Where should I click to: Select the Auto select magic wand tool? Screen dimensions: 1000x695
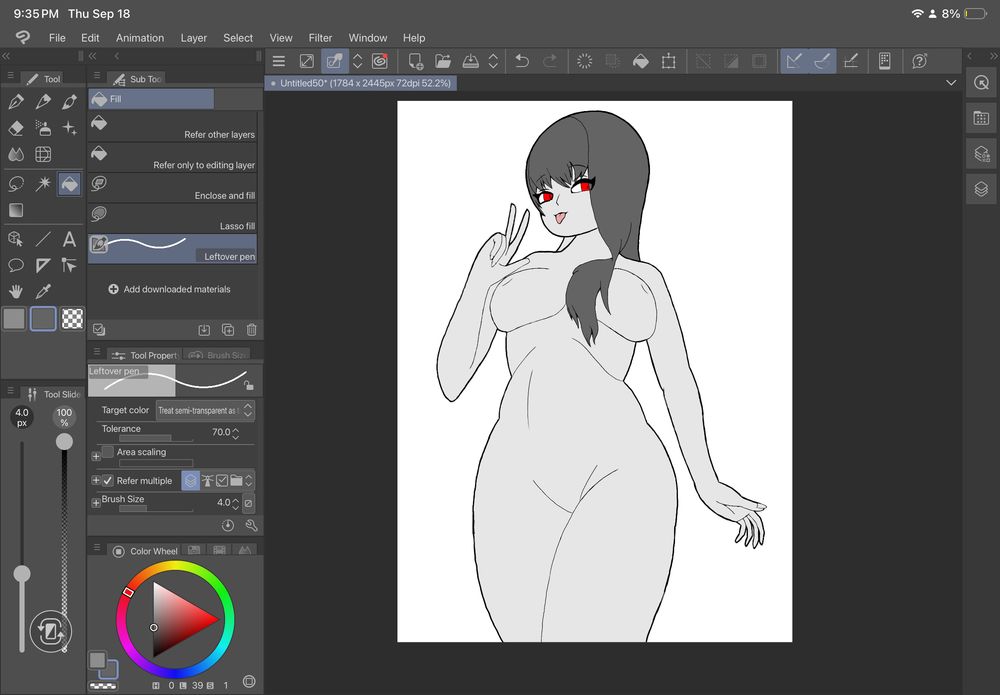(43, 184)
